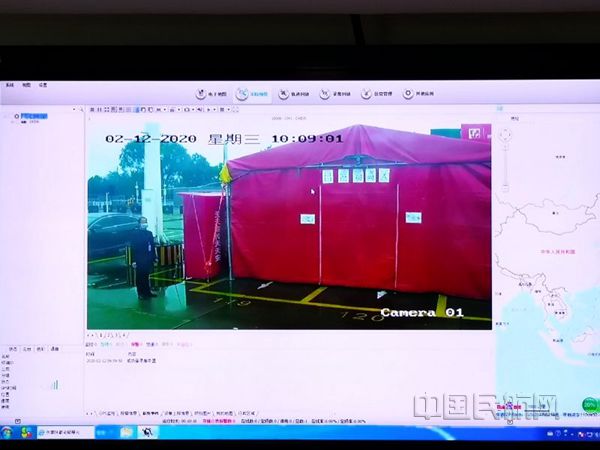Image resolution: width=600 pixels, height=450 pixels.
Task: Click the map pan compass control
Action: pos(505,132)
